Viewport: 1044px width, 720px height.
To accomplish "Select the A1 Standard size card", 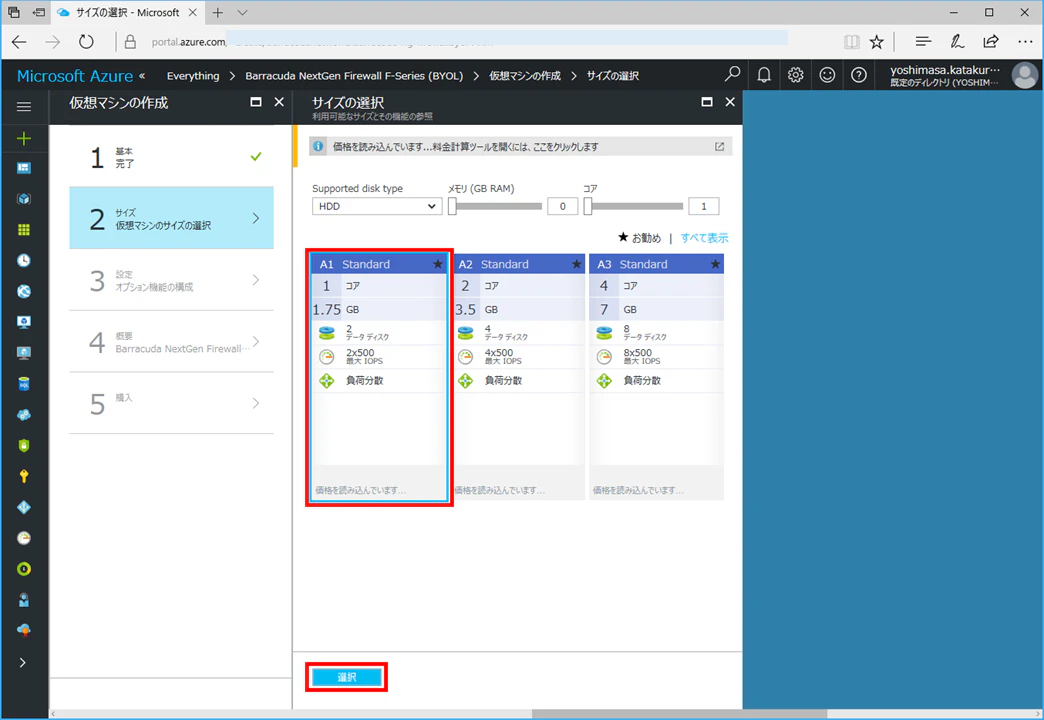I will click(380, 377).
